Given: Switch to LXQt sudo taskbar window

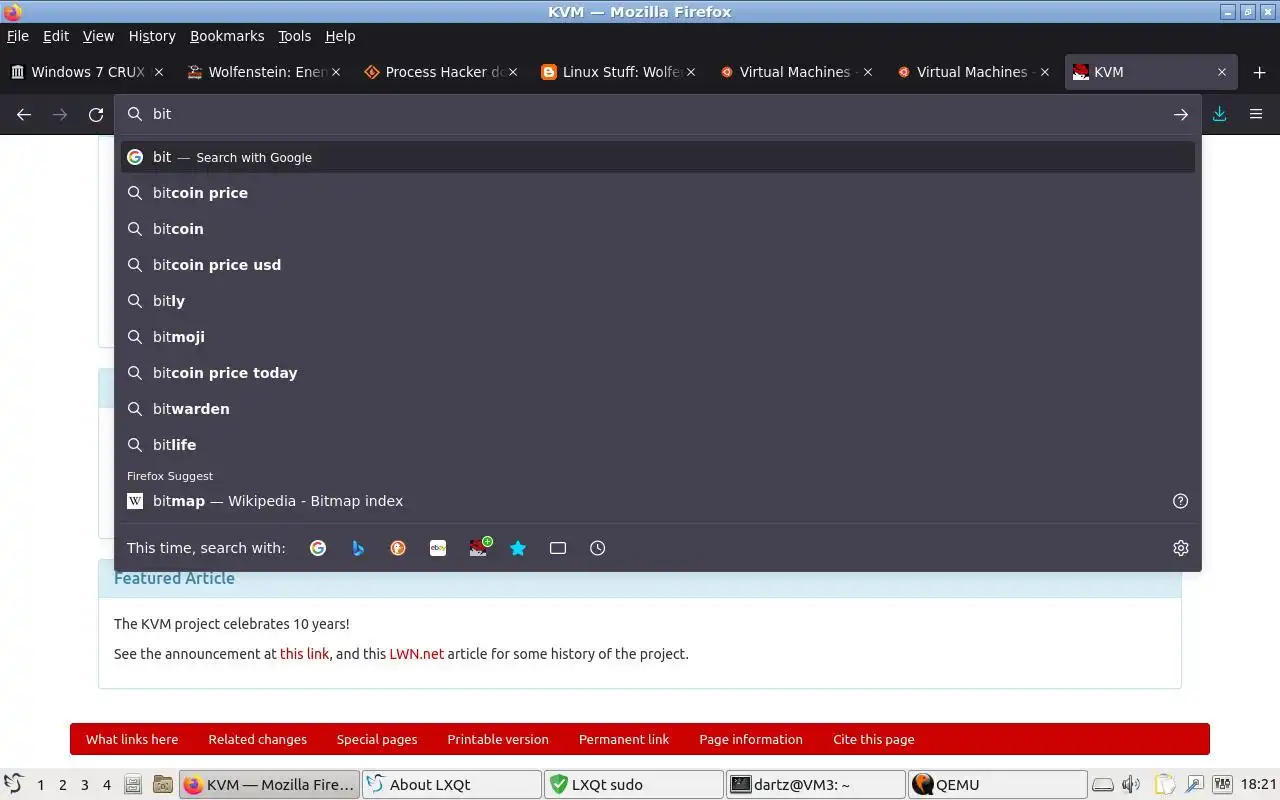Looking at the screenshot, I should (x=633, y=785).
